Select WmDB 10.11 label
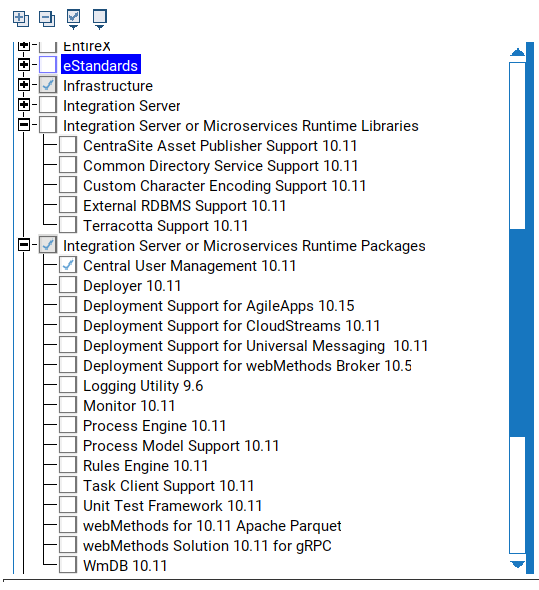The width and height of the screenshot is (539, 590). [x=125, y=566]
